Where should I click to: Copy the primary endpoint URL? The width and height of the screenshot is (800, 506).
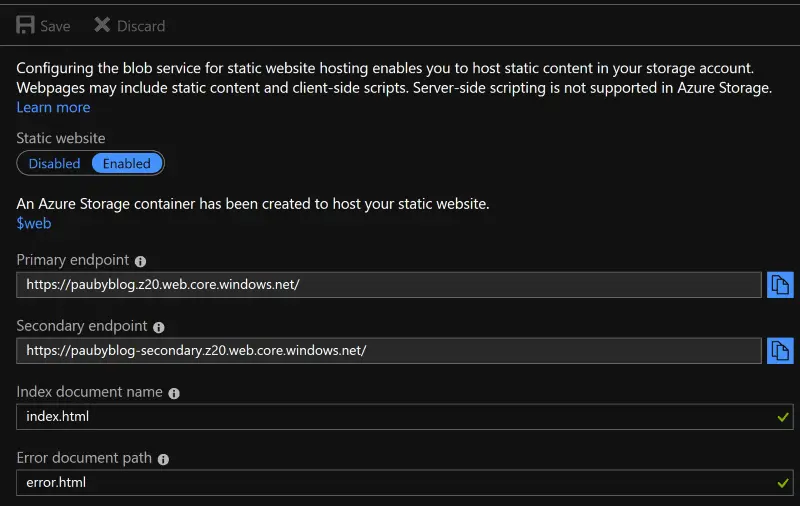pyautogui.click(x=780, y=285)
